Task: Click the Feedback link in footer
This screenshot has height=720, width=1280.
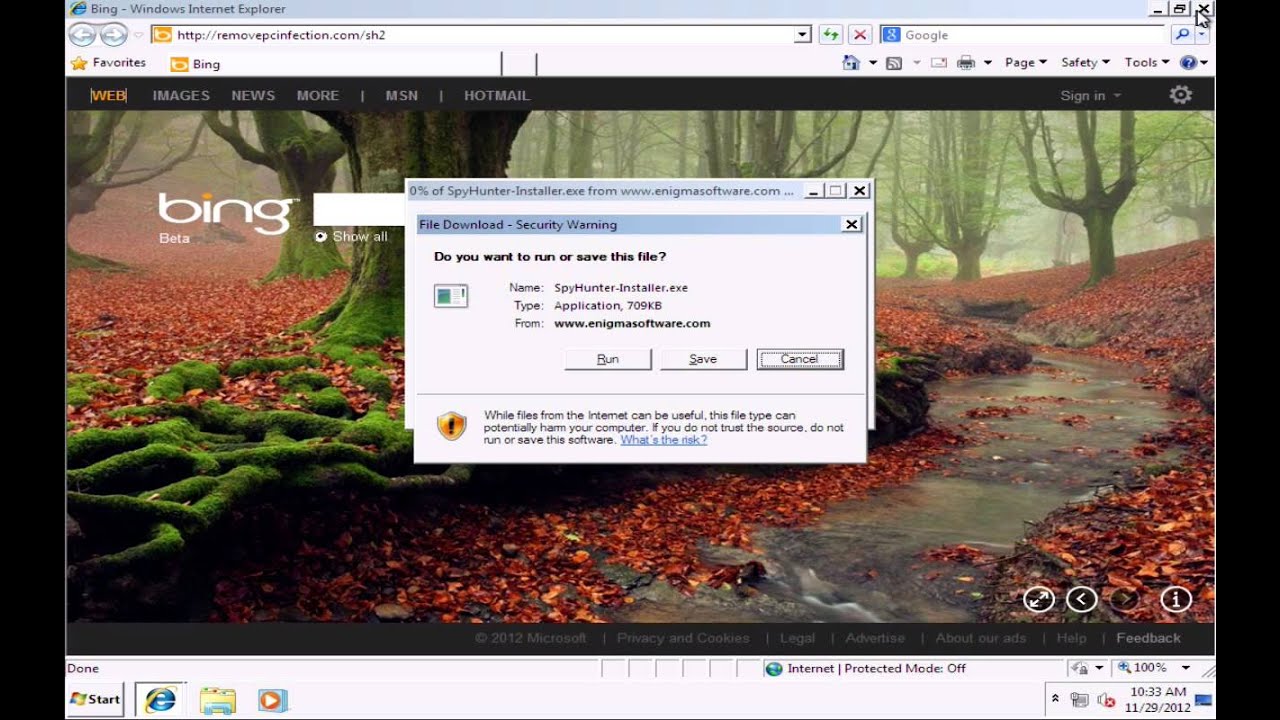Action: pyautogui.click(x=1148, y=638)
